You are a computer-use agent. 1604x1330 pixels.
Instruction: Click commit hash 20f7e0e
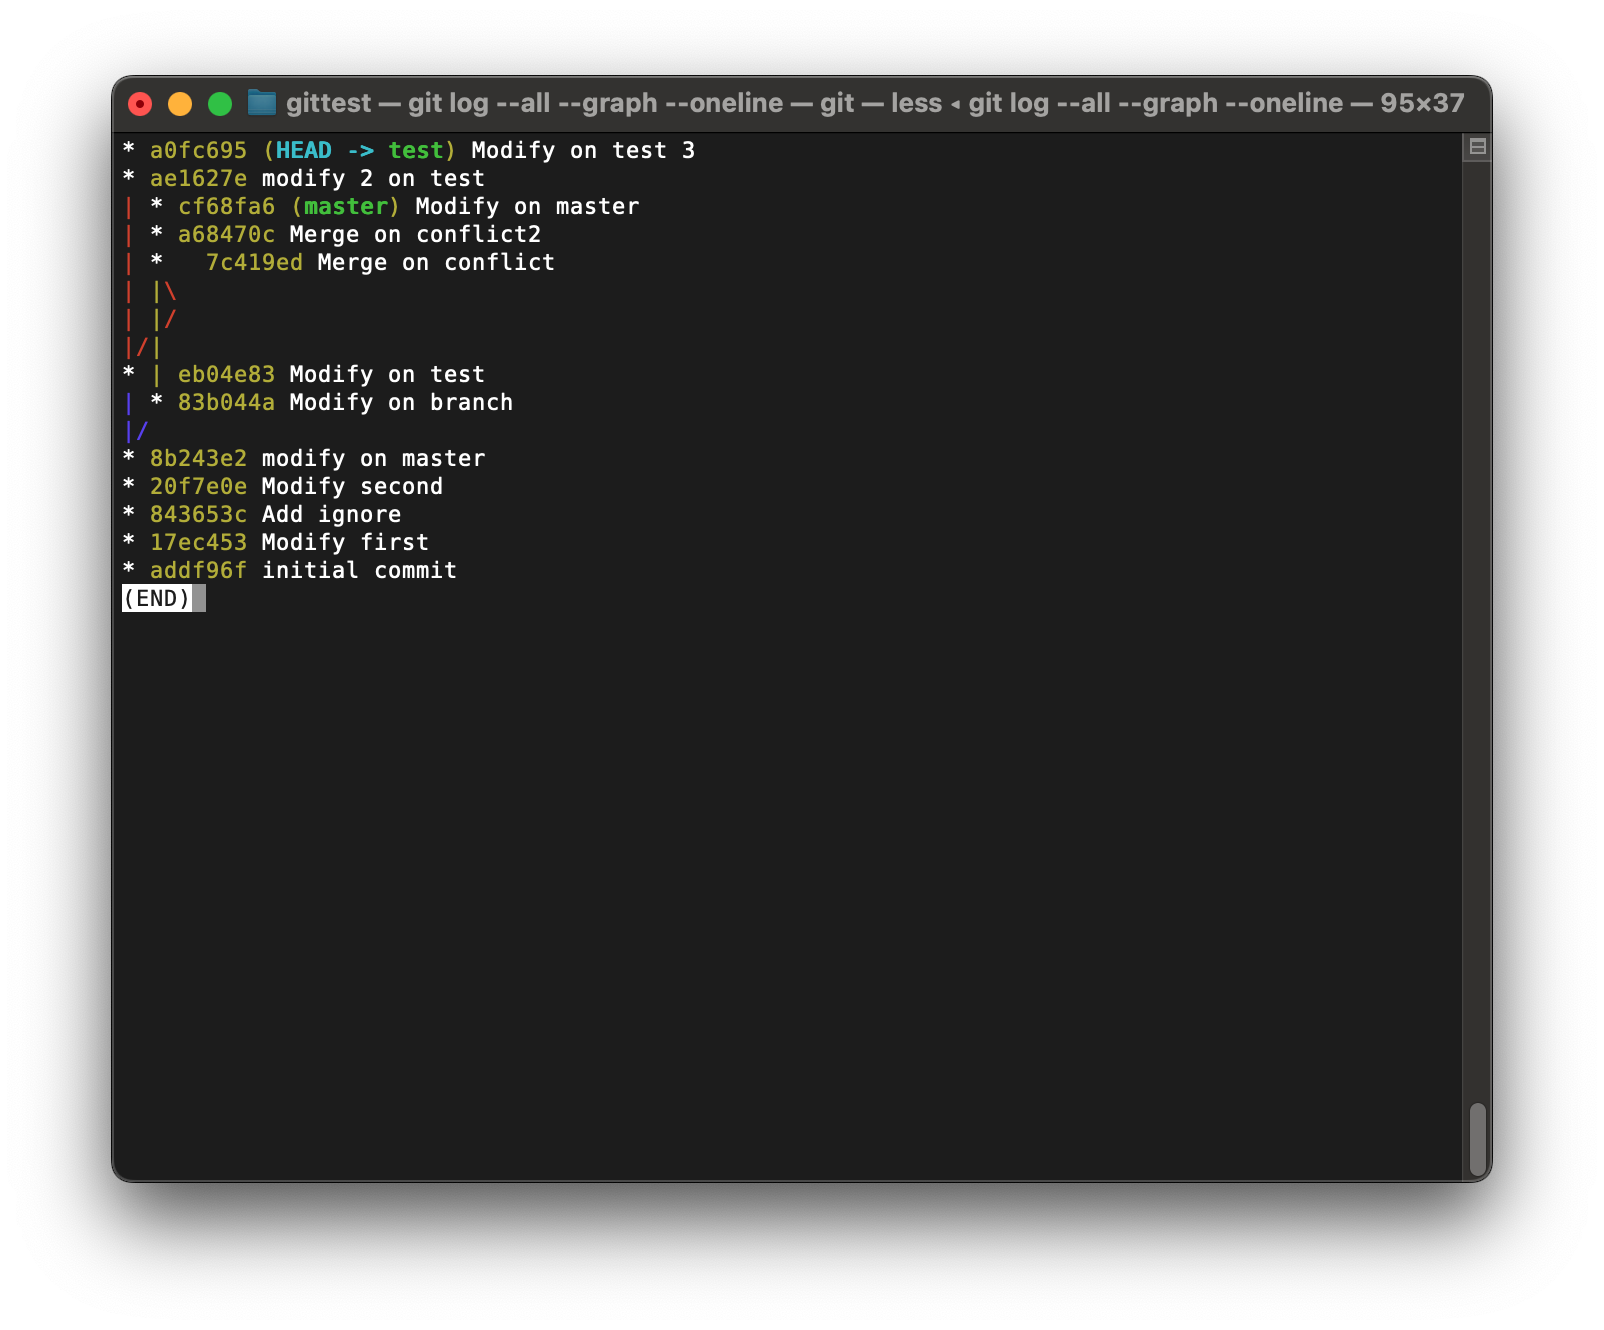pos(198,487)
